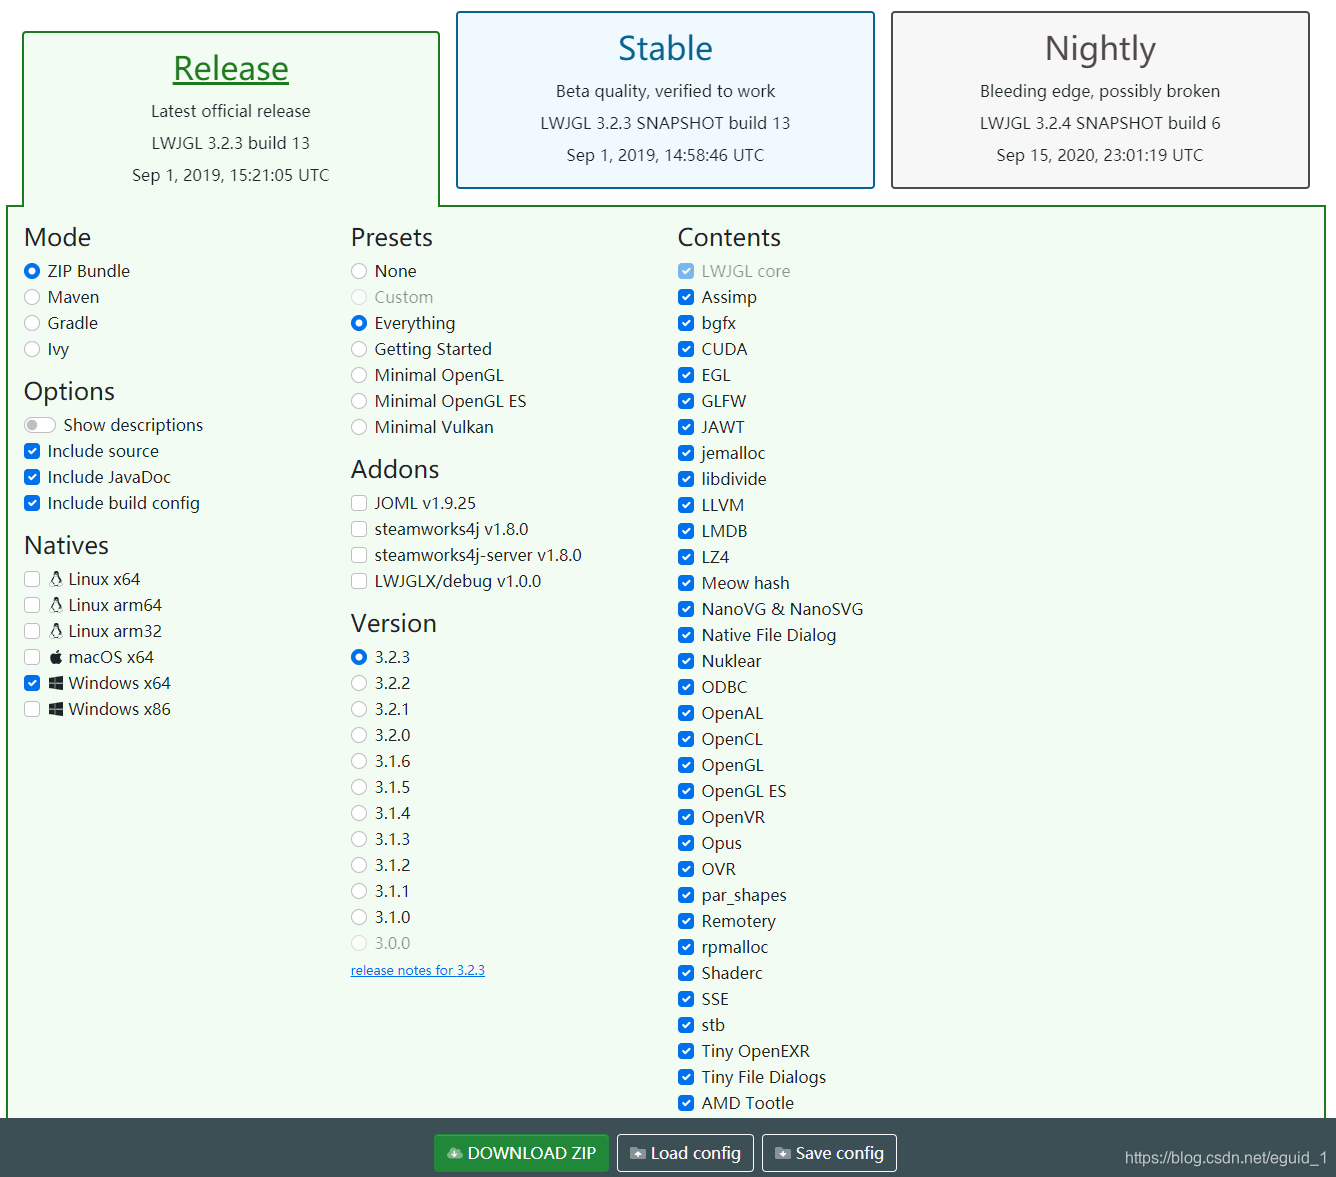Uncheck the Assimp binding
This screenshot has height=1177, width=1336.
(686, 297)
